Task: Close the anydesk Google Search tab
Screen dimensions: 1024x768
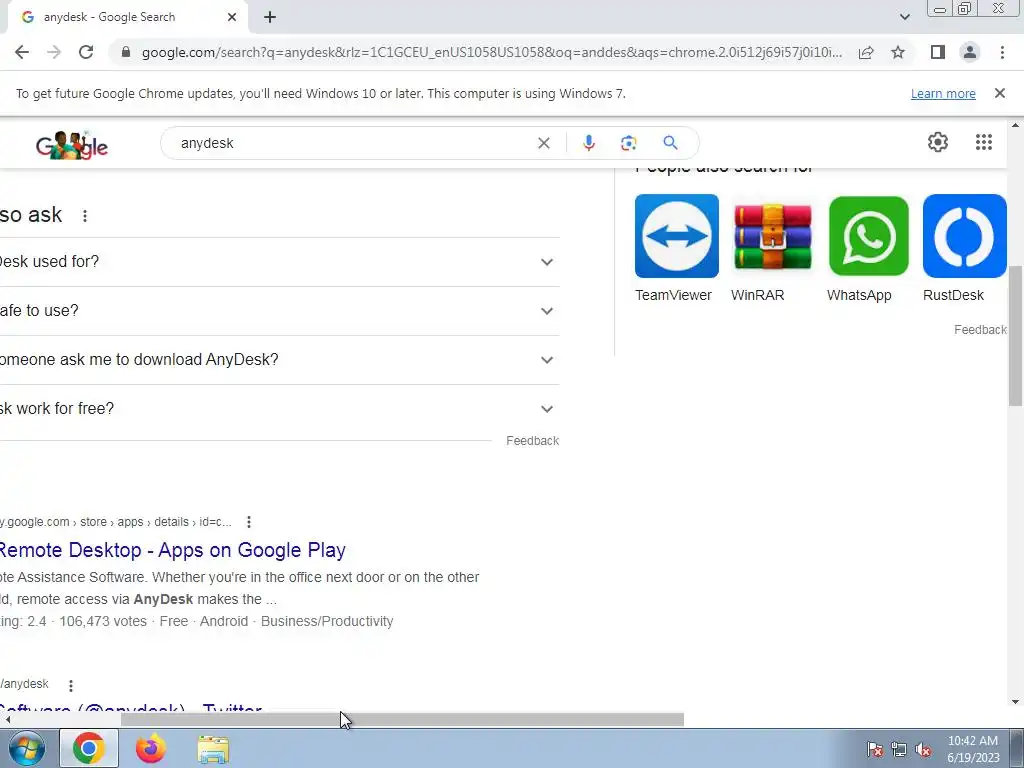Action: [232, 18]
